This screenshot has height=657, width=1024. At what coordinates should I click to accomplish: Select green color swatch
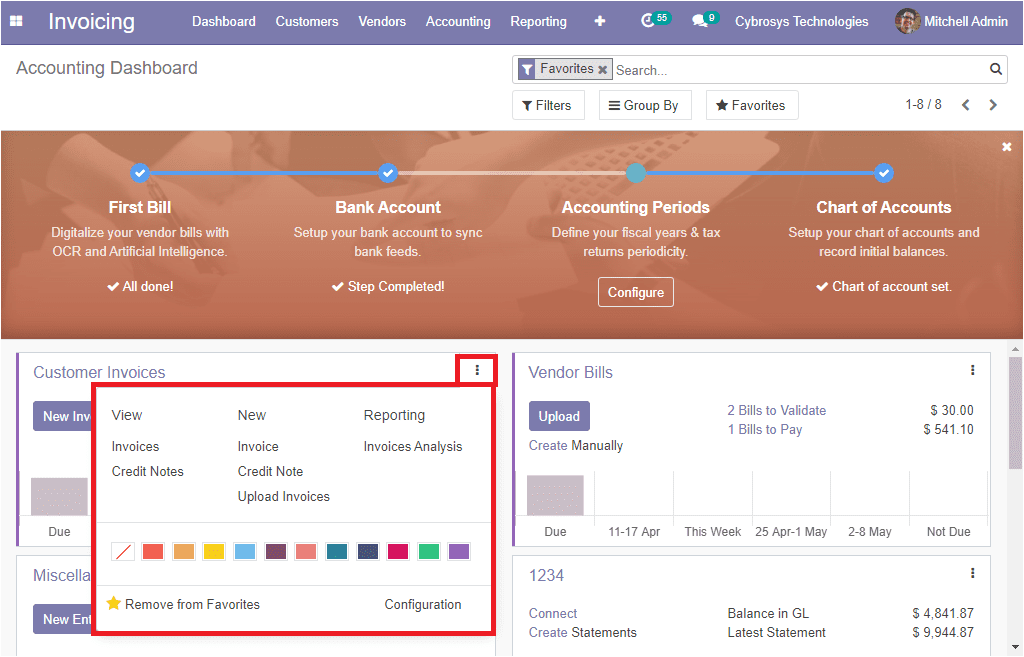coord(428,551)
